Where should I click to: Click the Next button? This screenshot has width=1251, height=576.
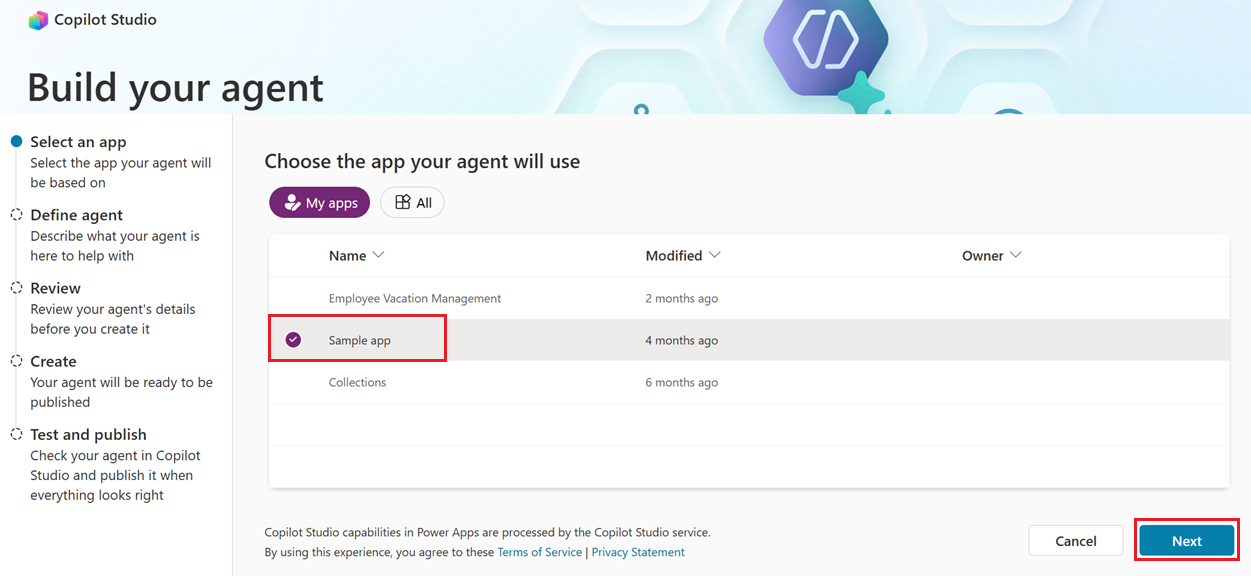pyautogui.click(x=1186, y=540)
